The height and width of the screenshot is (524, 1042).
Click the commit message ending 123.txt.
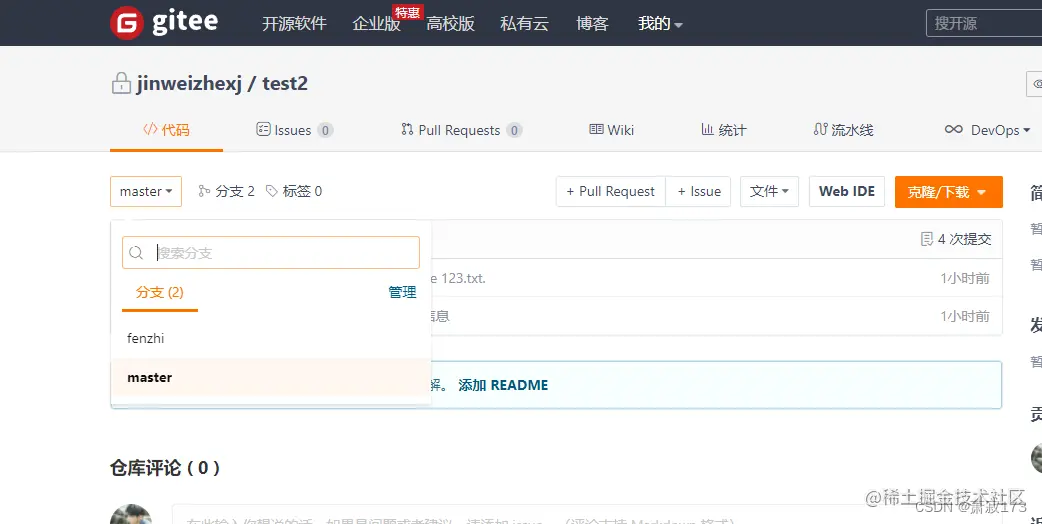point(458,278)
